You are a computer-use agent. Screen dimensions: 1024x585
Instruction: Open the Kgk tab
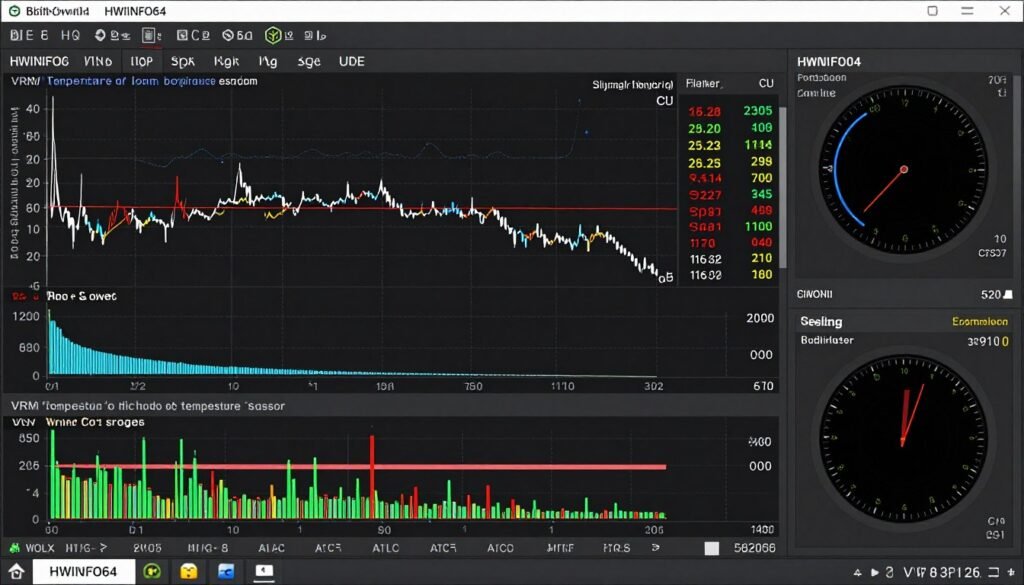click(227, 61)
